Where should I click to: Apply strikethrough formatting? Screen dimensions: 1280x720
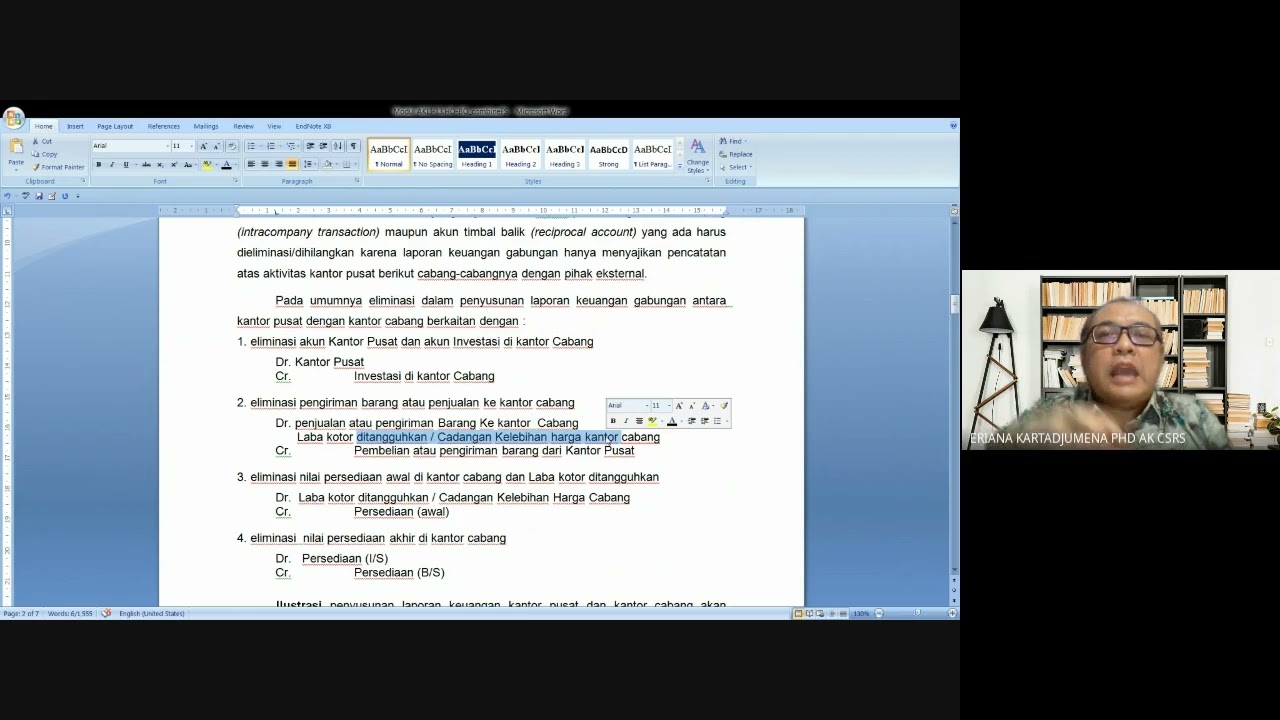[146, 164]
